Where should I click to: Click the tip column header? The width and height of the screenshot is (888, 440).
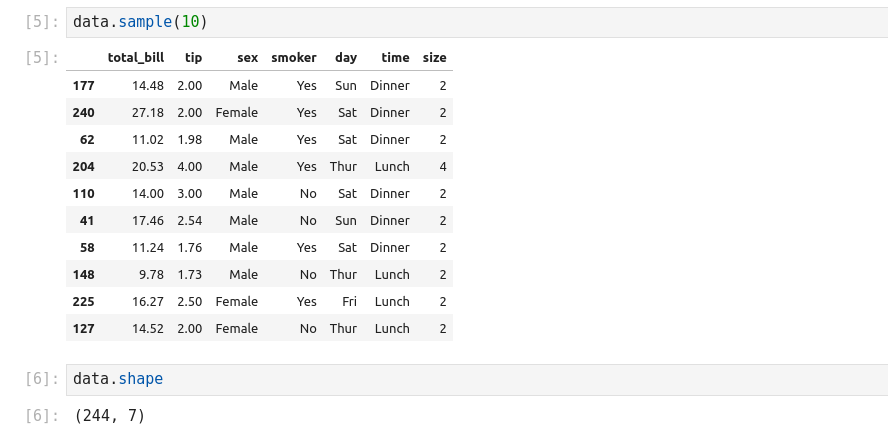(x=193, y=58)
